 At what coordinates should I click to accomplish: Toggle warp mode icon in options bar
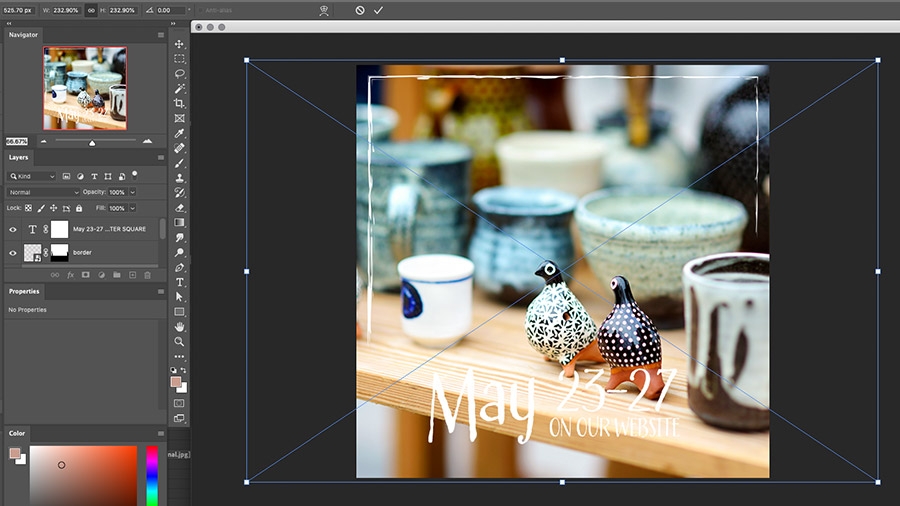click(324, 10)
